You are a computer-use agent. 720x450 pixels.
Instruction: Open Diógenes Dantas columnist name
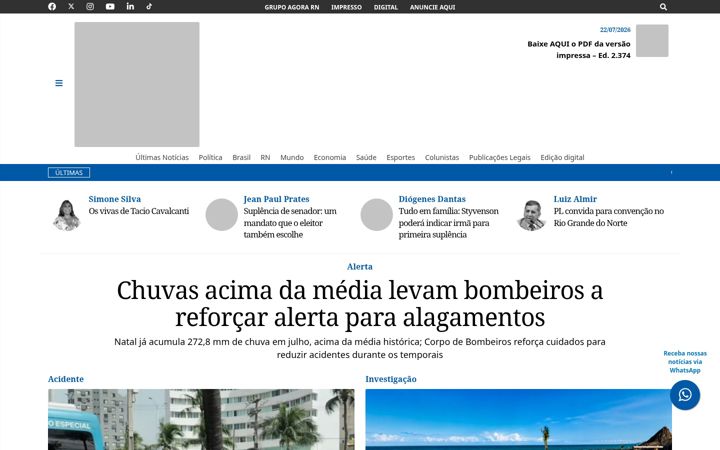coord(432,199)
